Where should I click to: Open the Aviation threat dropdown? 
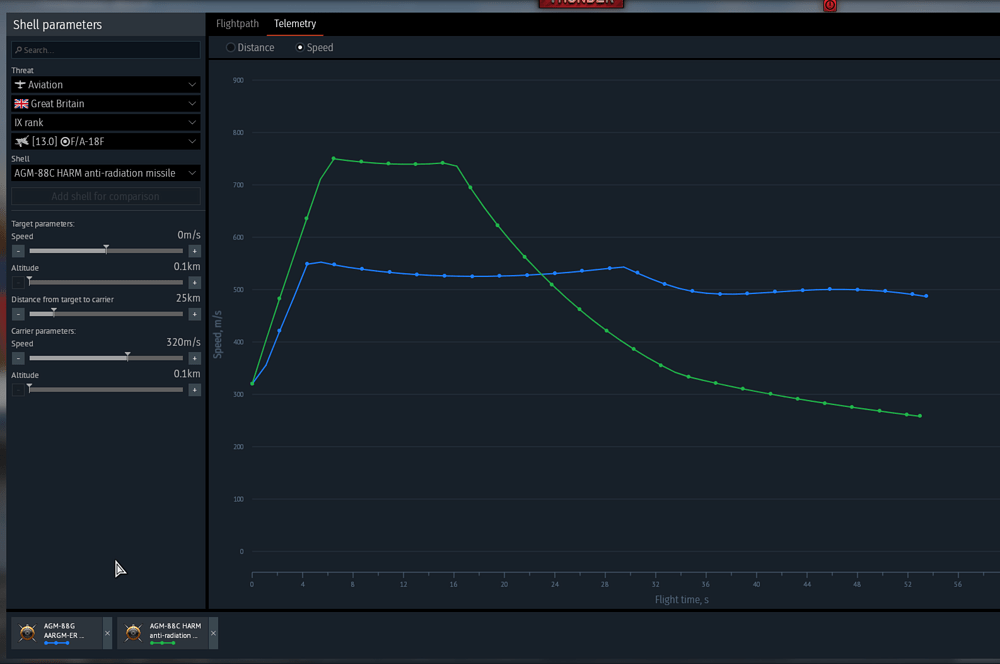106,85
